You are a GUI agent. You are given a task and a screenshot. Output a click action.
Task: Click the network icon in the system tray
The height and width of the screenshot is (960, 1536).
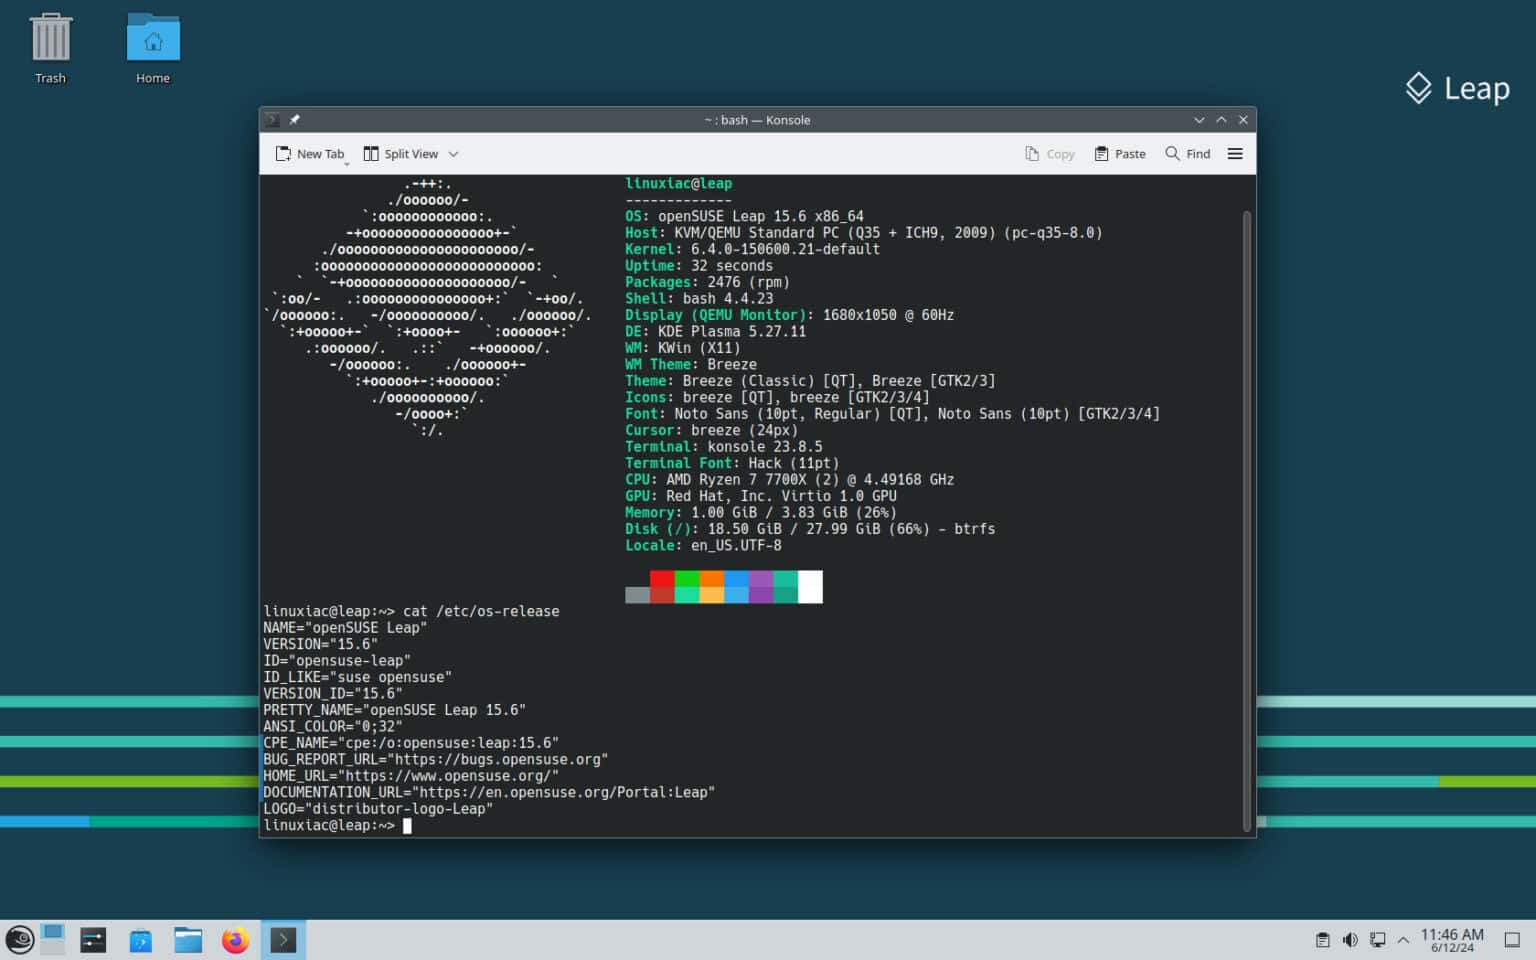point(1378,940)
